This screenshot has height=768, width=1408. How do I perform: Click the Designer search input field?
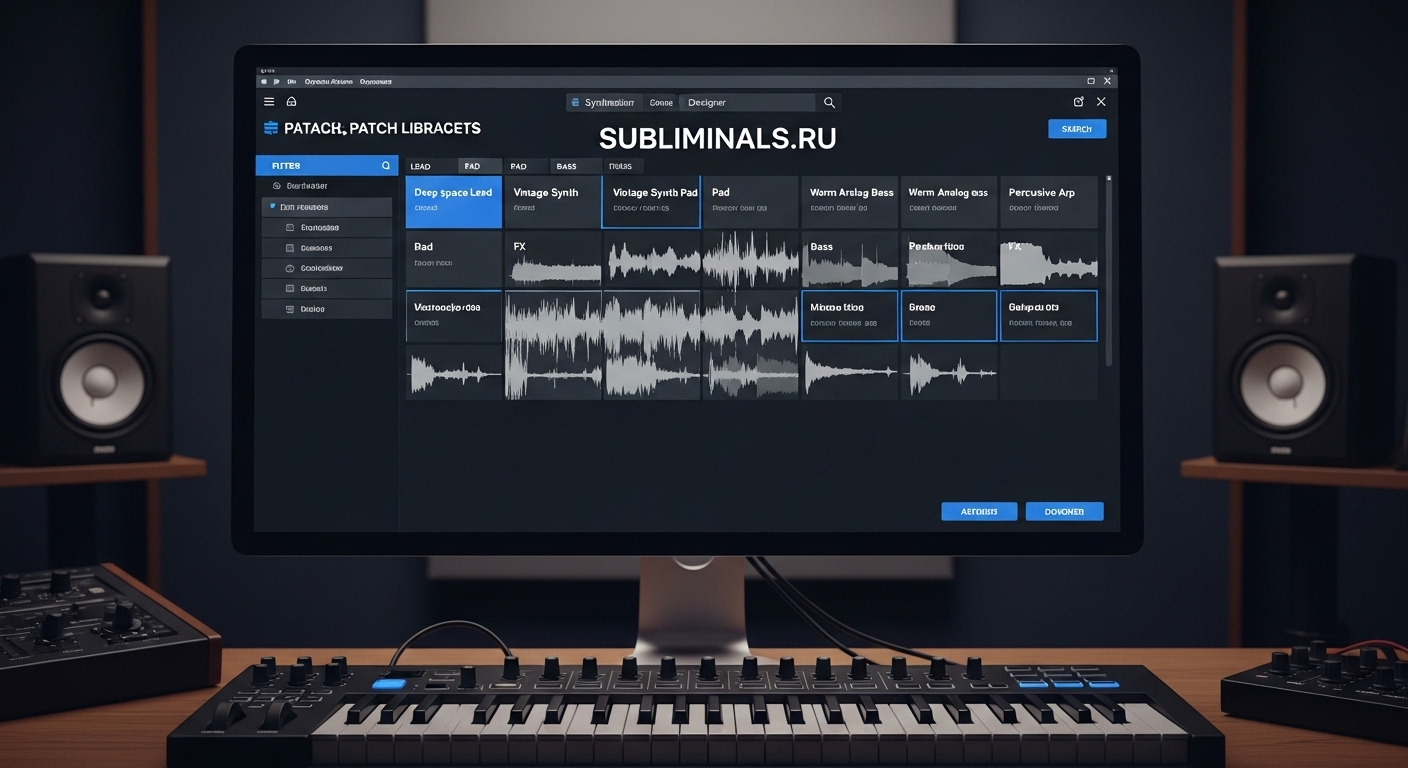[747, 102]
